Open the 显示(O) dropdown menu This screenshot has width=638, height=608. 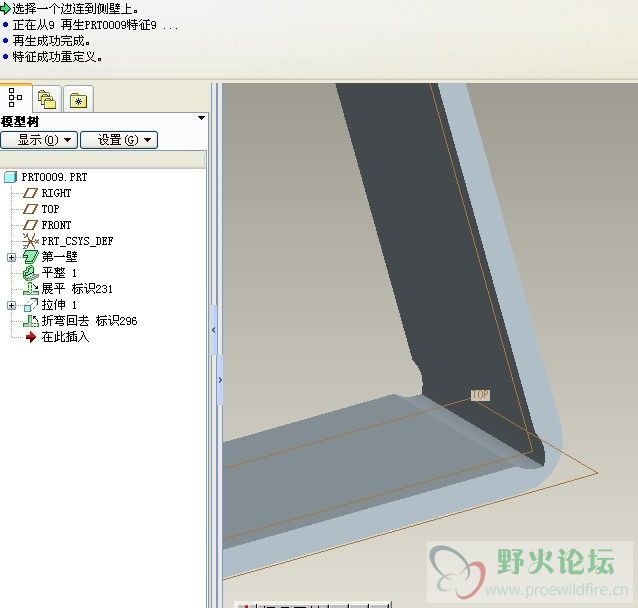39,140
